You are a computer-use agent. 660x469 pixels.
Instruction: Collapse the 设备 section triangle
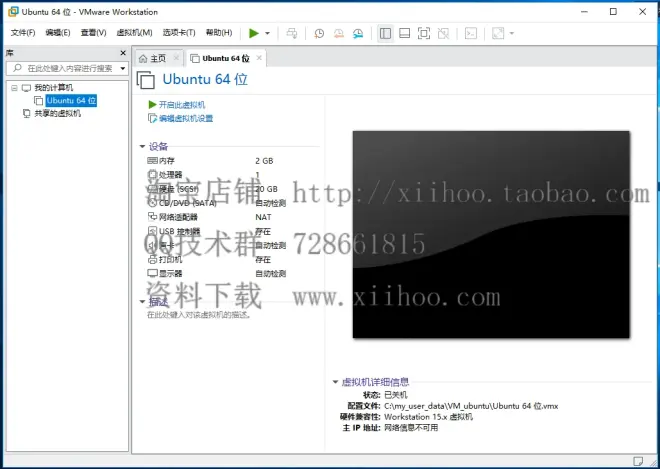[142, 147]
